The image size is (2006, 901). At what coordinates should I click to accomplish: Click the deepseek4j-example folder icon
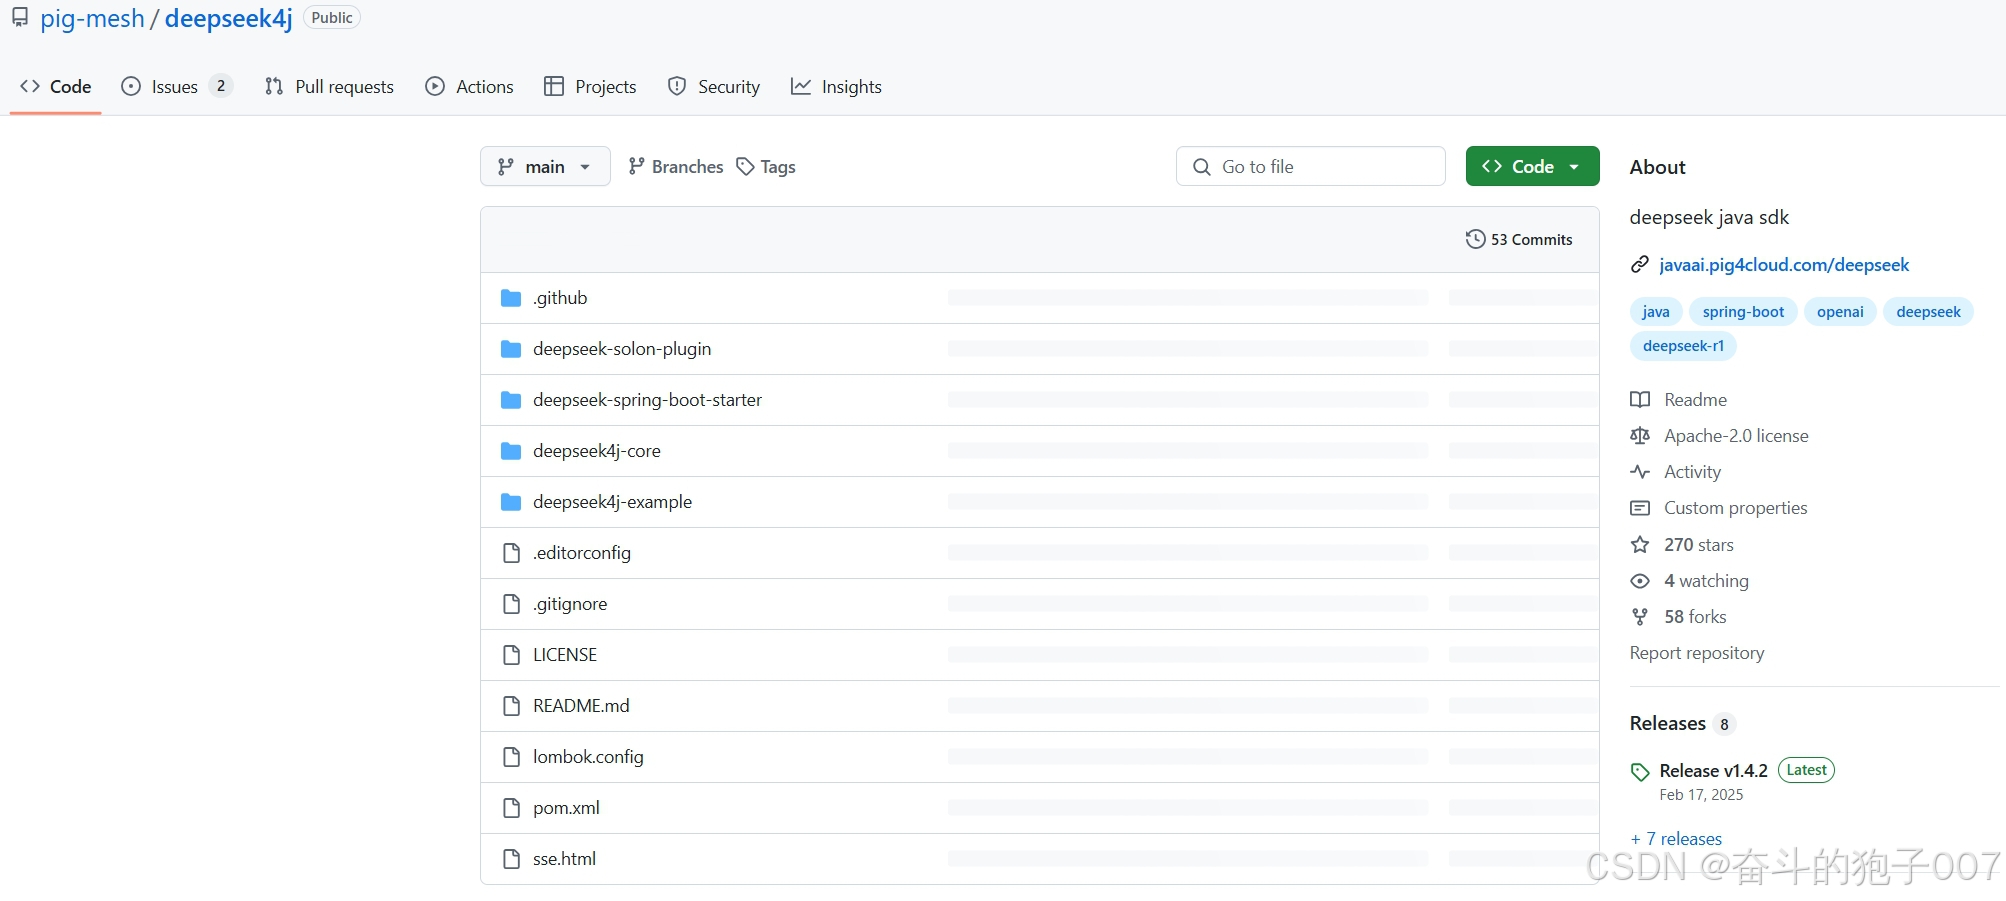[x=511, y=502]
